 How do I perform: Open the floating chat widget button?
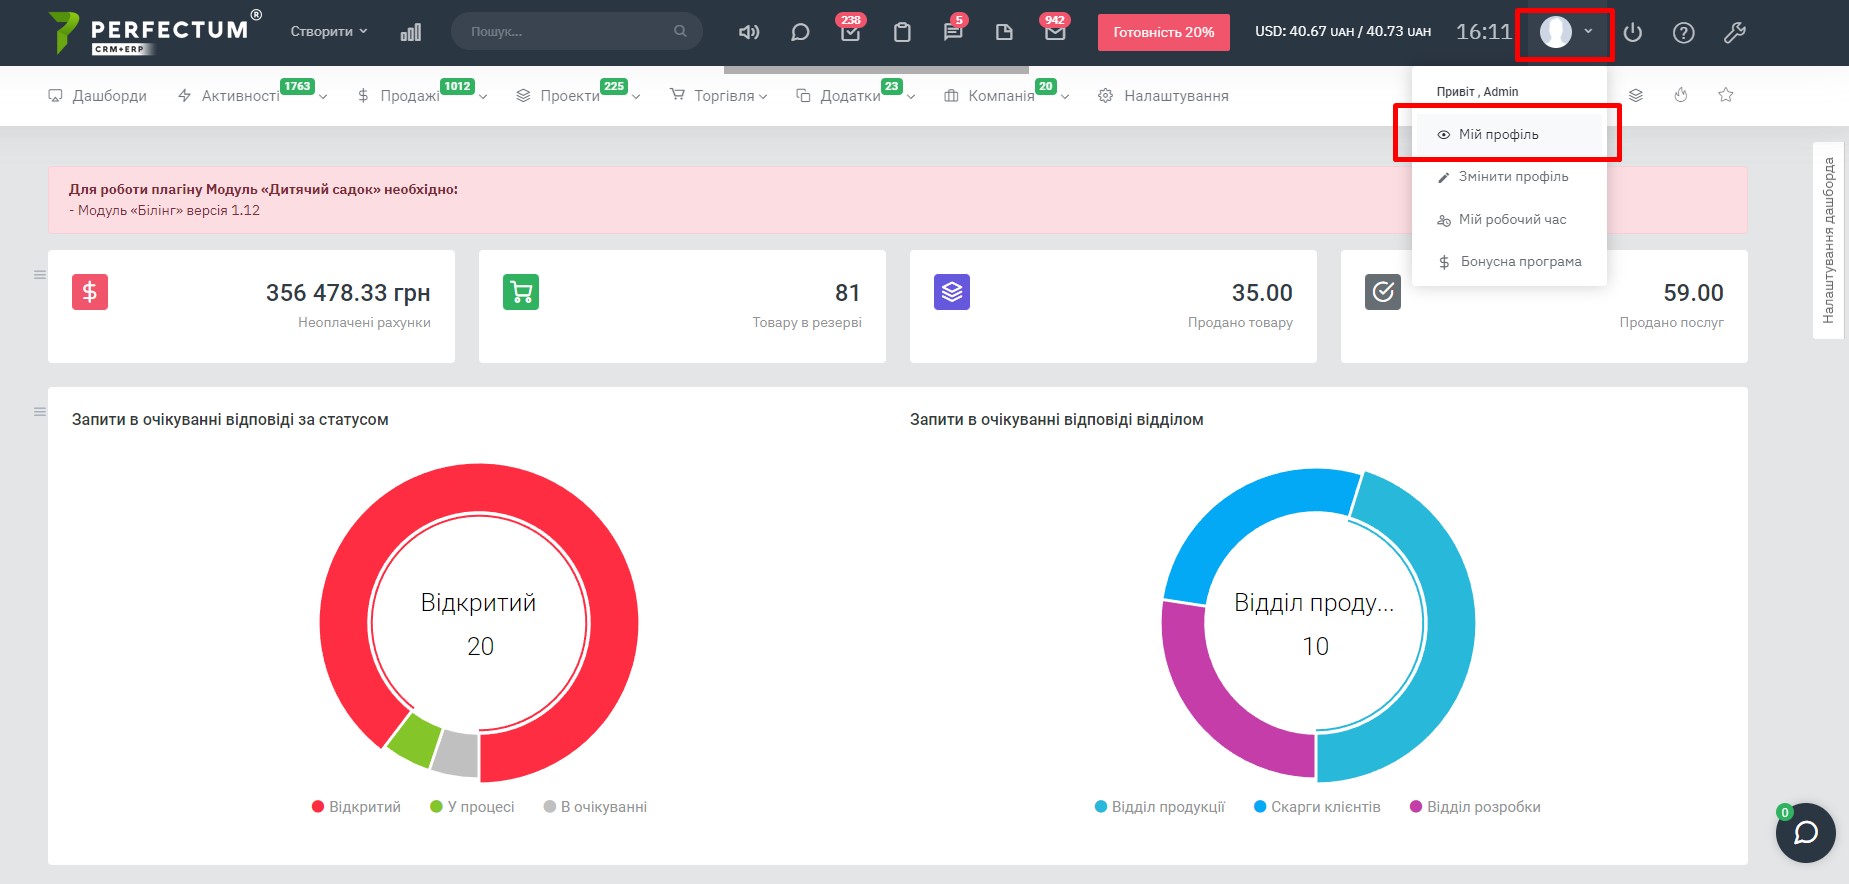pyautogui.click(x=1805, y=832)
